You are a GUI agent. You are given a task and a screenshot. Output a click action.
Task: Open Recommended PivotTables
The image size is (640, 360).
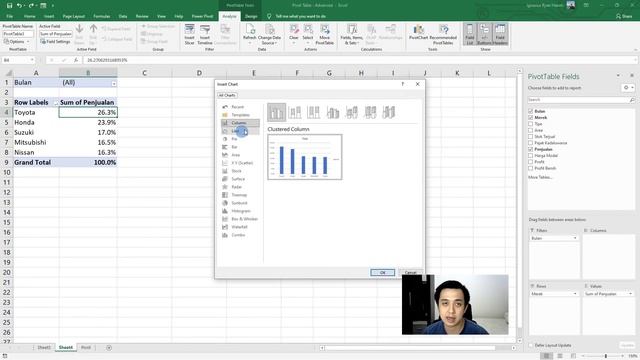(x=443, y=34)
